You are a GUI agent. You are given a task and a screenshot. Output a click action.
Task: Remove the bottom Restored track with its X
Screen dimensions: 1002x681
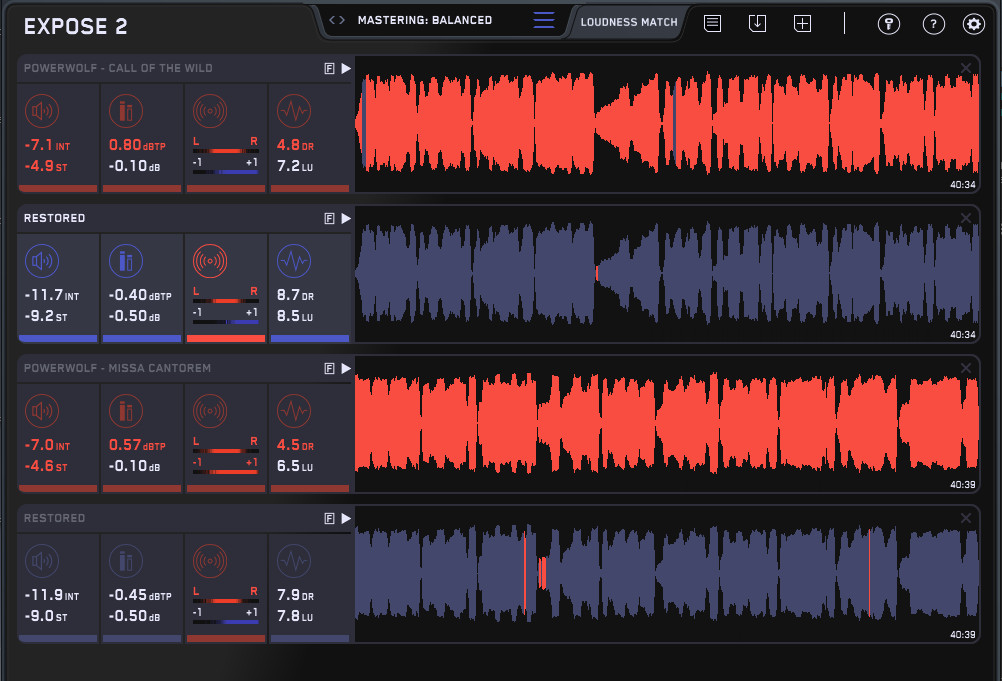pyautogui.click(x=966, y=518)
